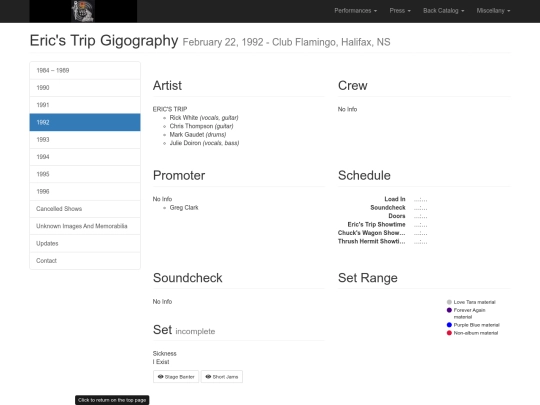
Task: Open the 1984 – 1989 sidebar entry
Action: tap(85, 71)
